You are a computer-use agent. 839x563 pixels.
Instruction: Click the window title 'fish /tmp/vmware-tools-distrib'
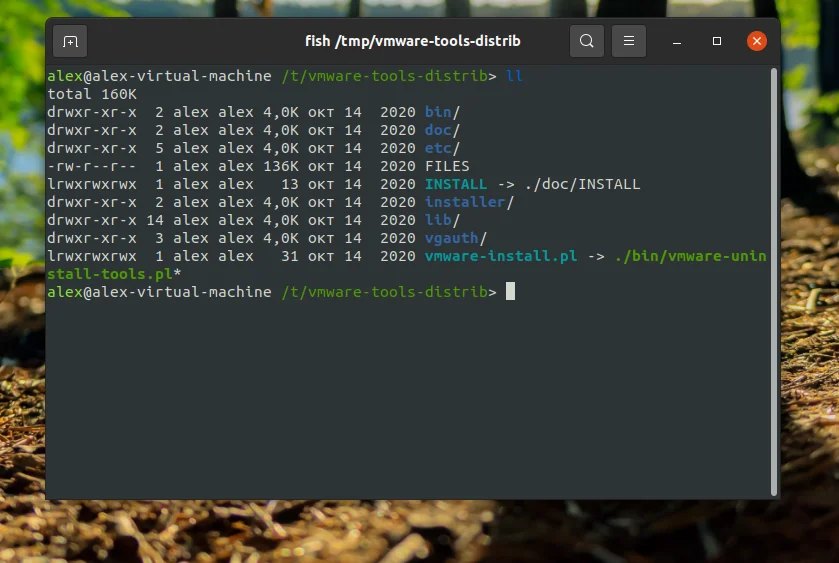413,41
